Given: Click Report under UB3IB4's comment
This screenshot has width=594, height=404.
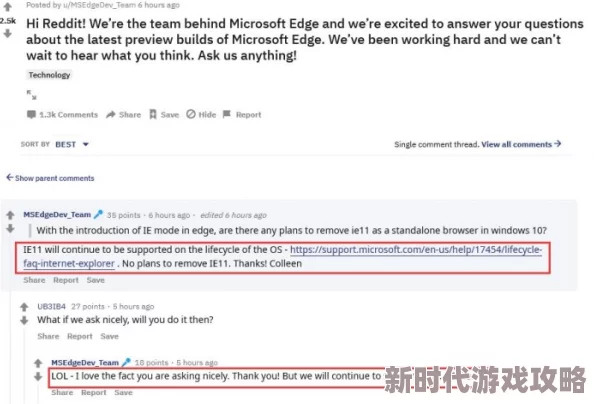Looking at the screenshot, I should tap(80, 336).
